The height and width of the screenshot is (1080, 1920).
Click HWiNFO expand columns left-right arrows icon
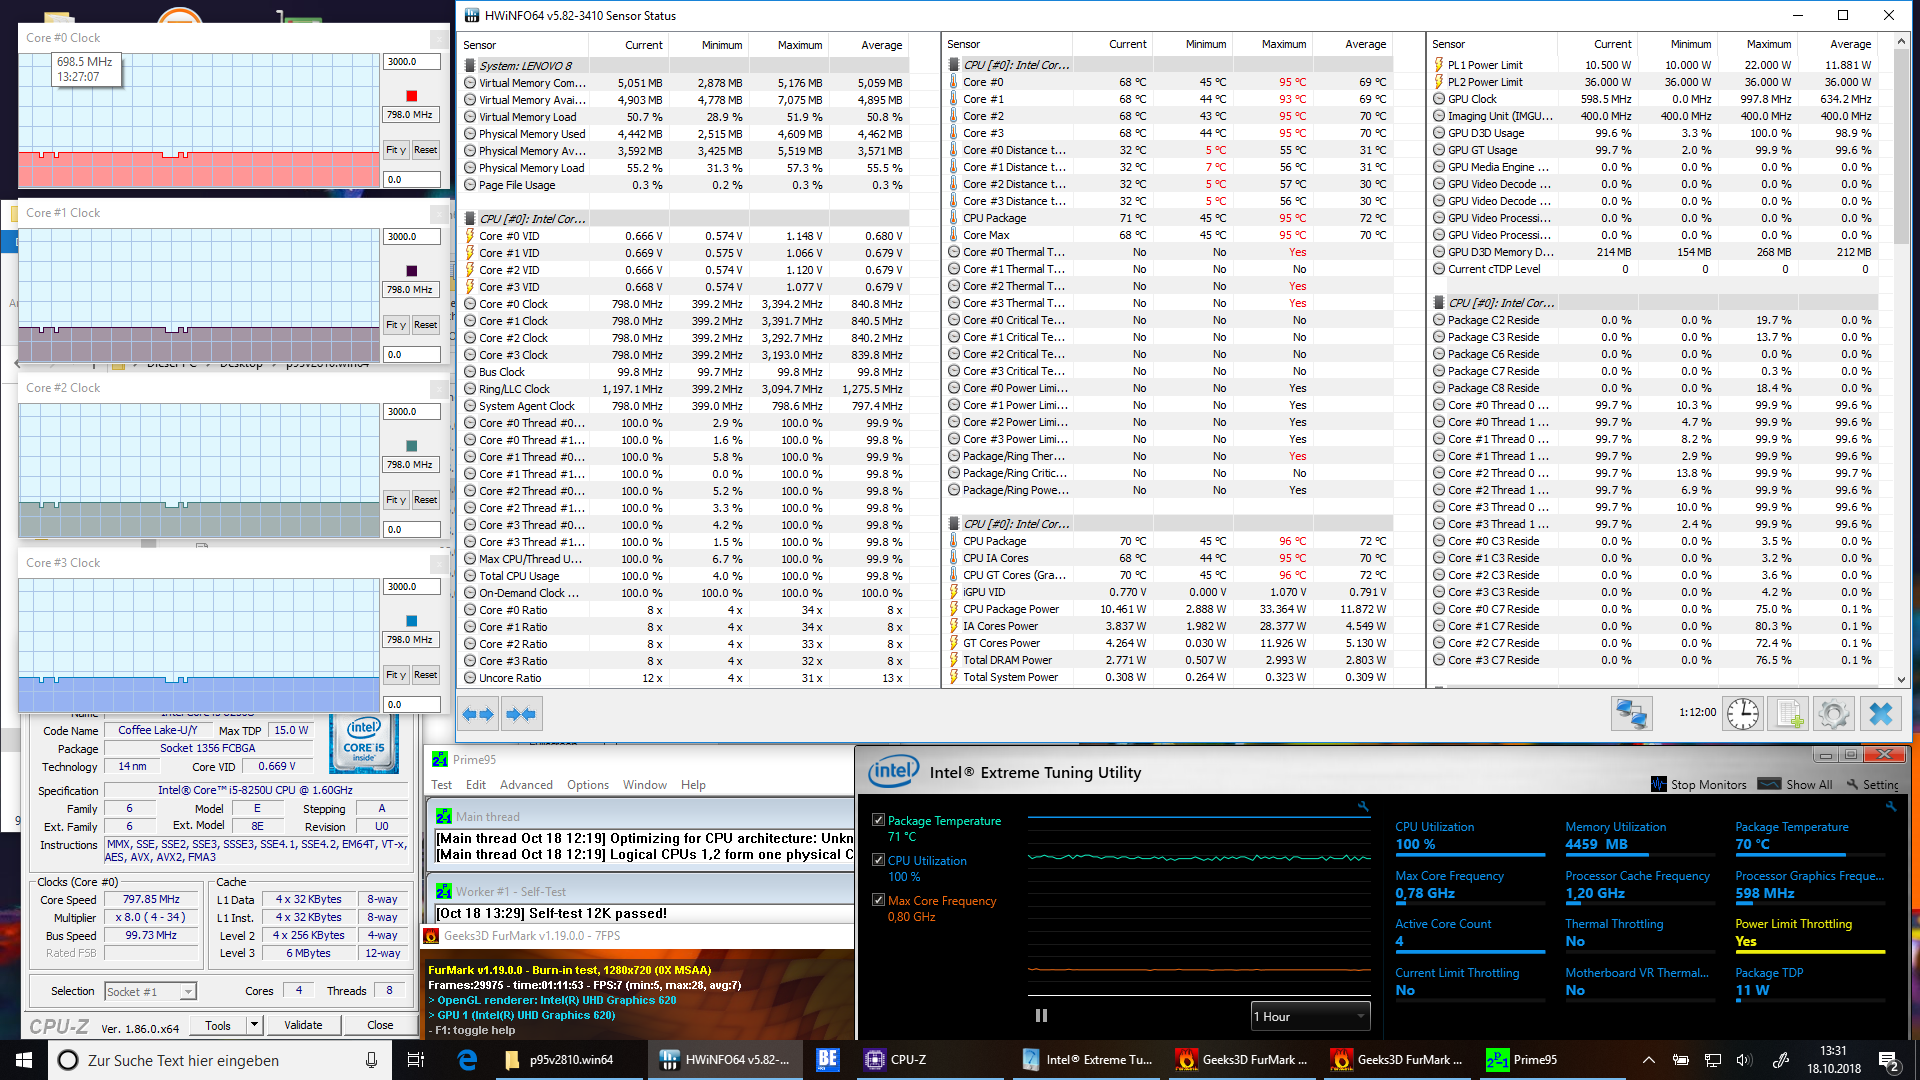pos(478,714)
